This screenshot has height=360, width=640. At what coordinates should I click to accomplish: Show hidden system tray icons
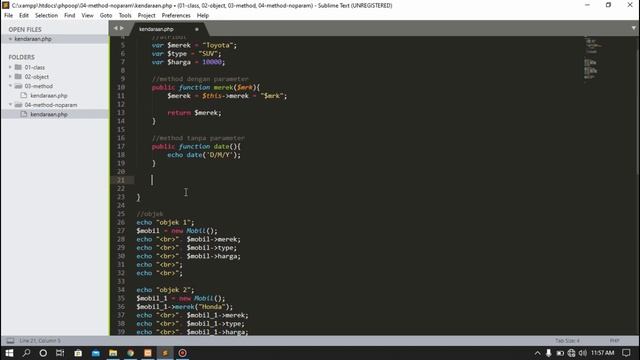[537, 353]
